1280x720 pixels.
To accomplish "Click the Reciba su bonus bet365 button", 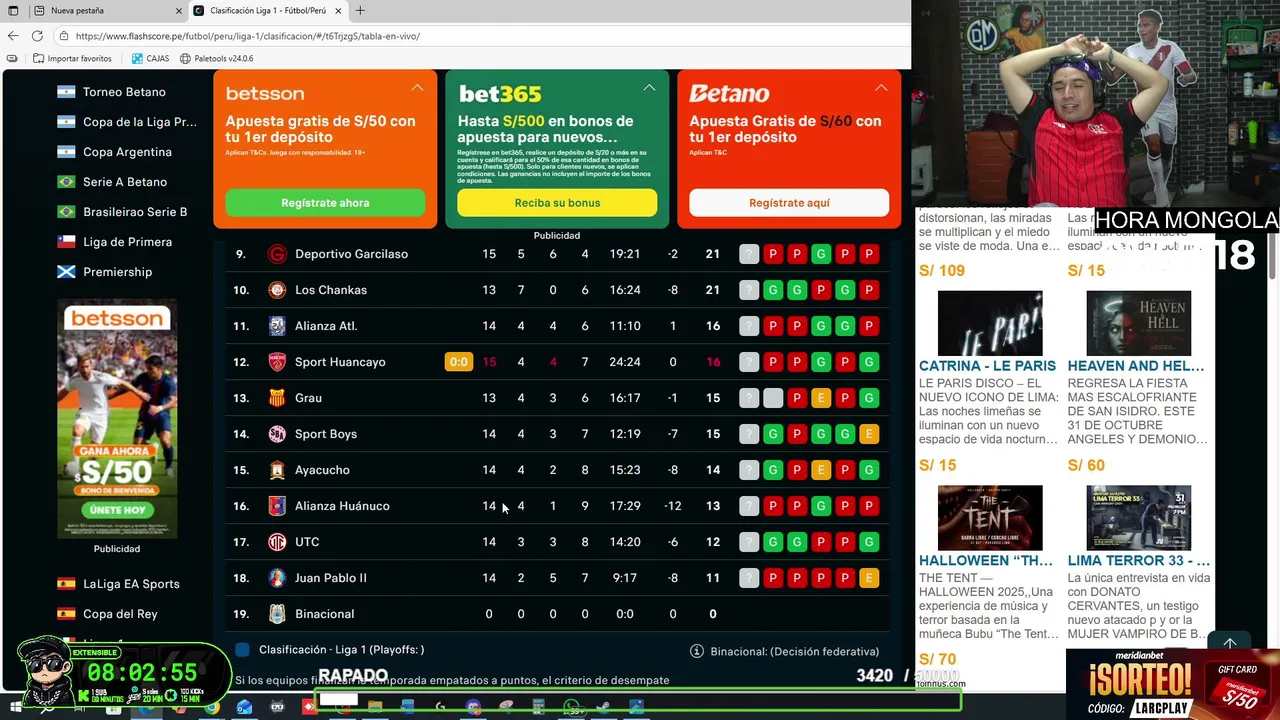I will [x=557, y=203].
